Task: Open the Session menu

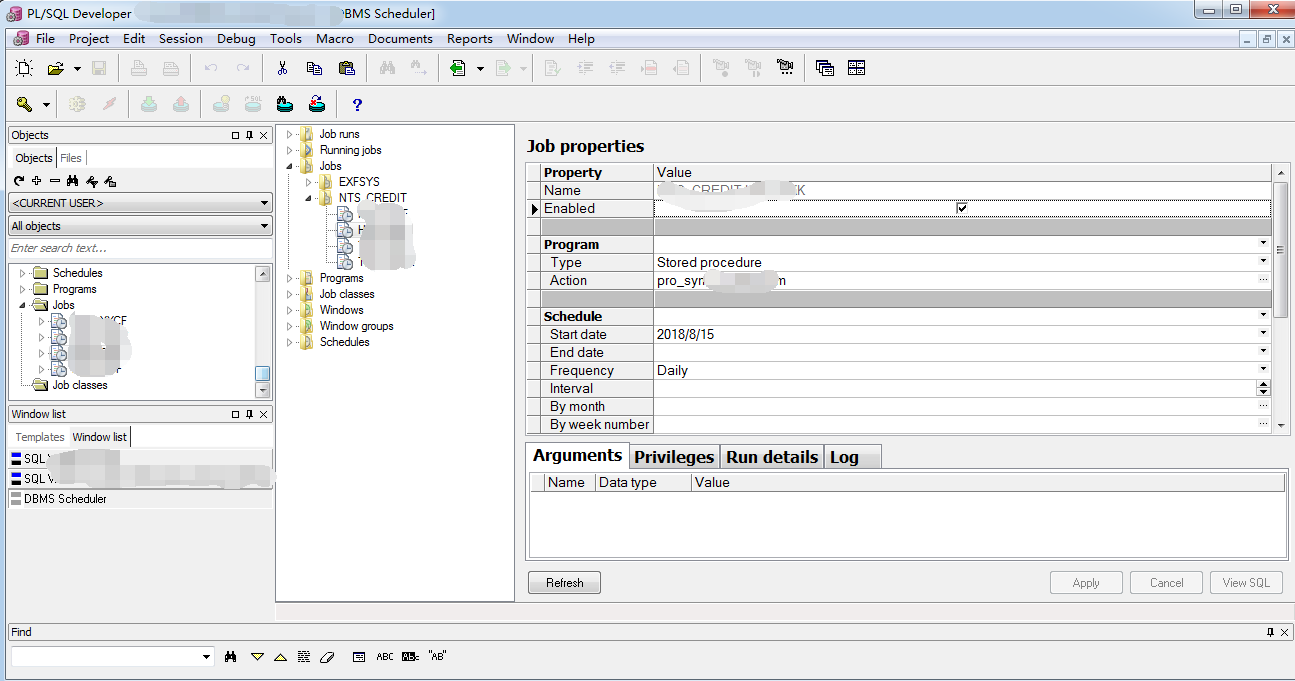Action: pos(181,39)
